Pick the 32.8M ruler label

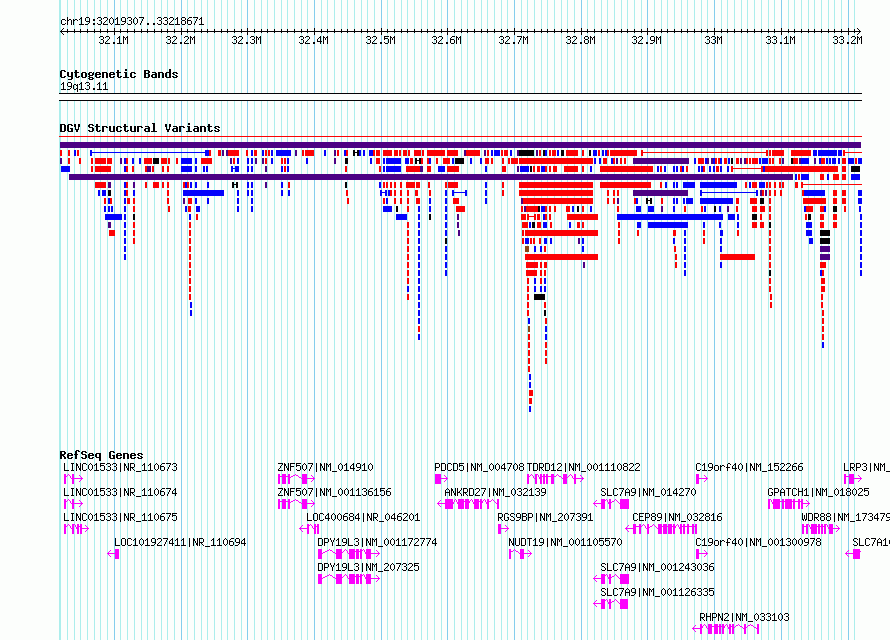580,40
